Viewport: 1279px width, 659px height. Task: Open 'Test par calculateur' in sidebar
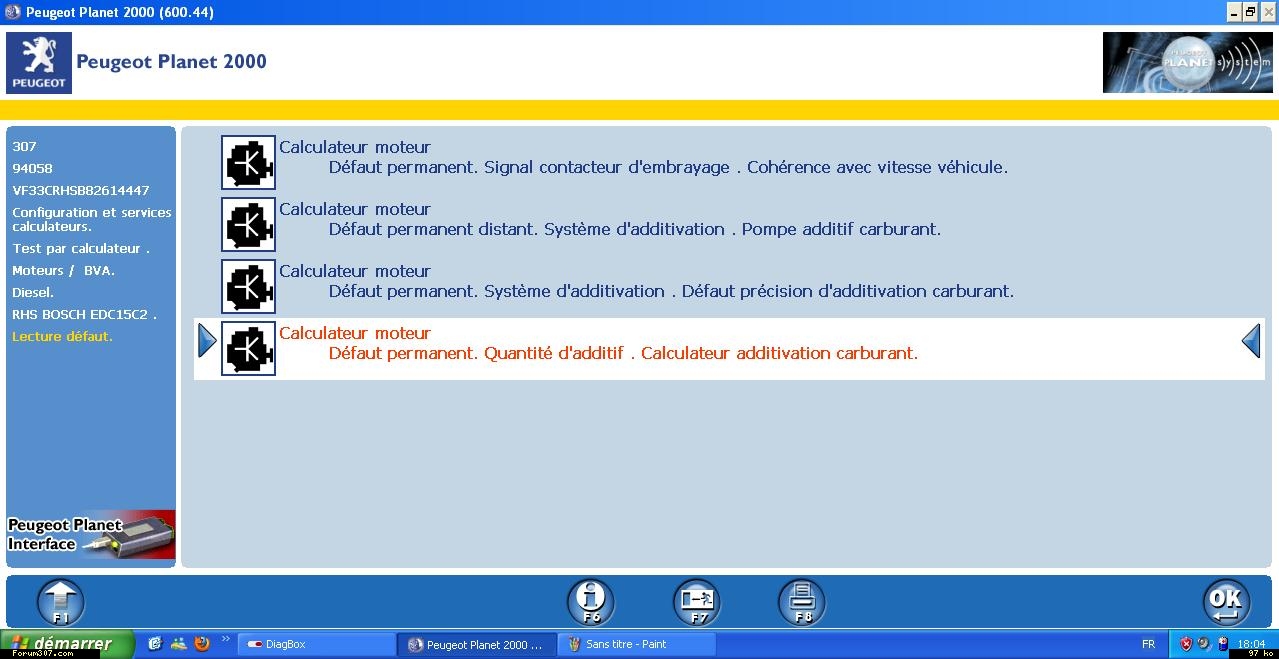(80, 248)
